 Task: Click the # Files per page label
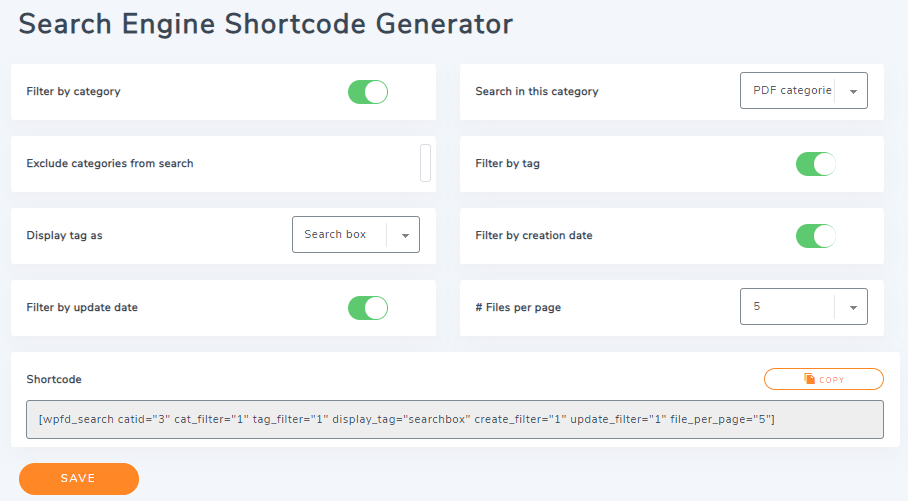click(x=518, y=308)
